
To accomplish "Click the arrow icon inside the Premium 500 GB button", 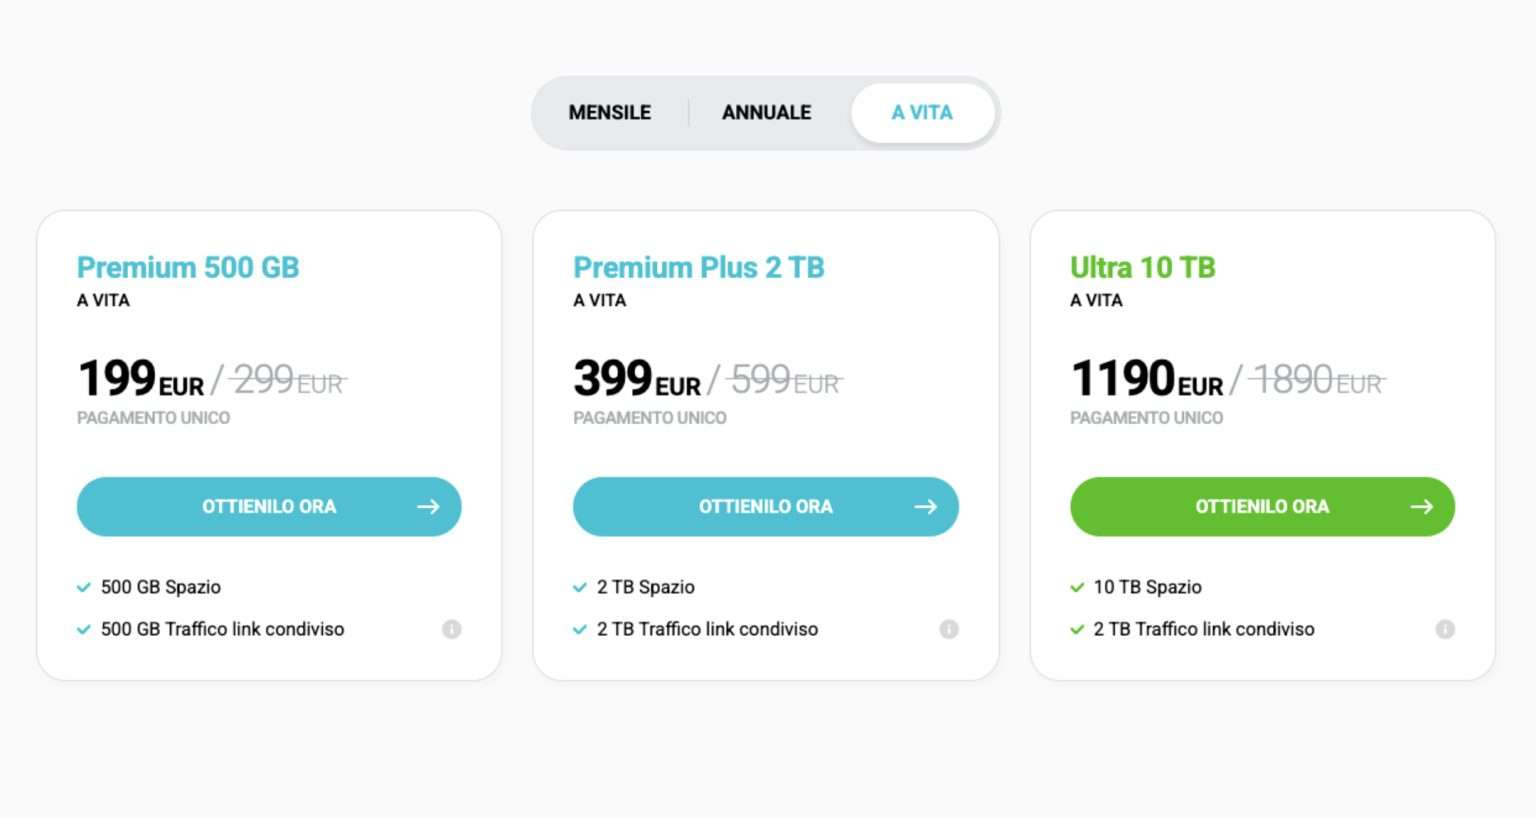I will point(428,506).
